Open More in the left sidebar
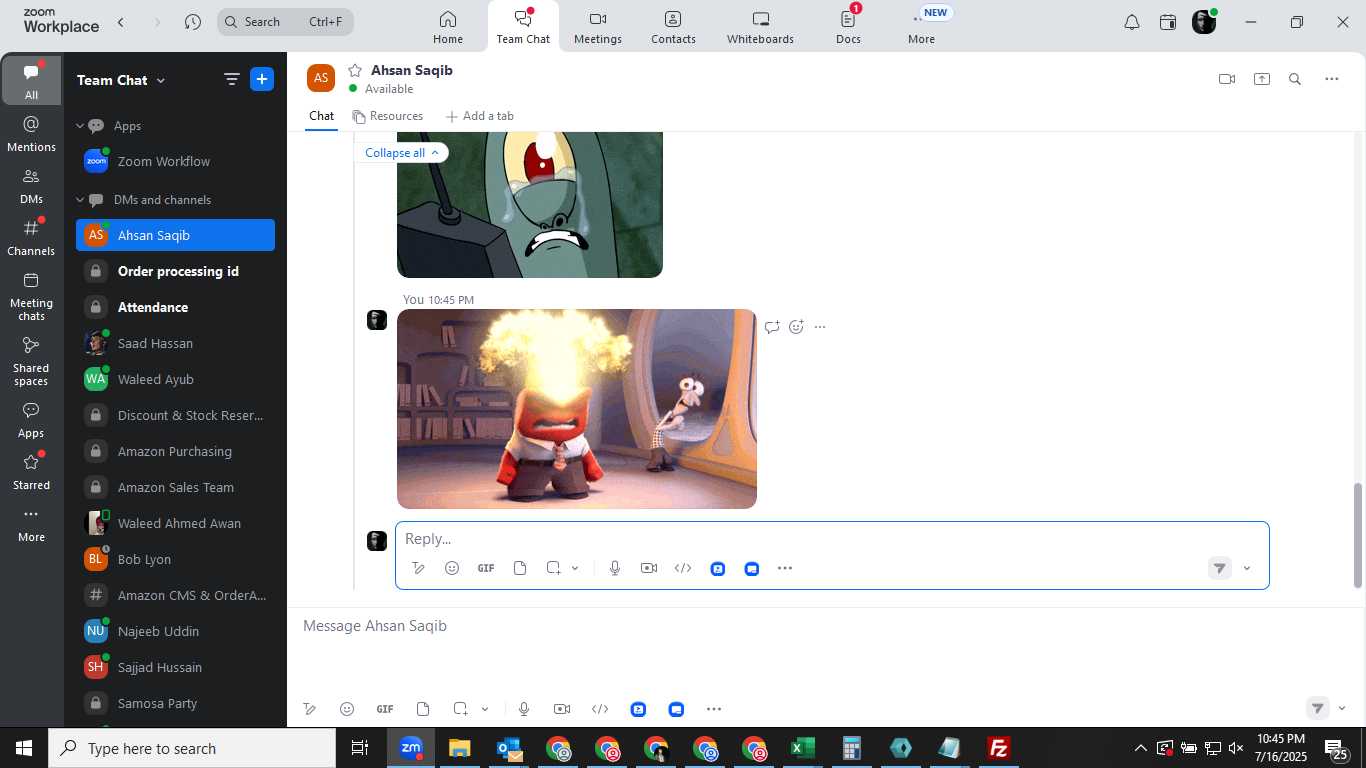Viewport: 1366px width, 768px height. (31, 524)
